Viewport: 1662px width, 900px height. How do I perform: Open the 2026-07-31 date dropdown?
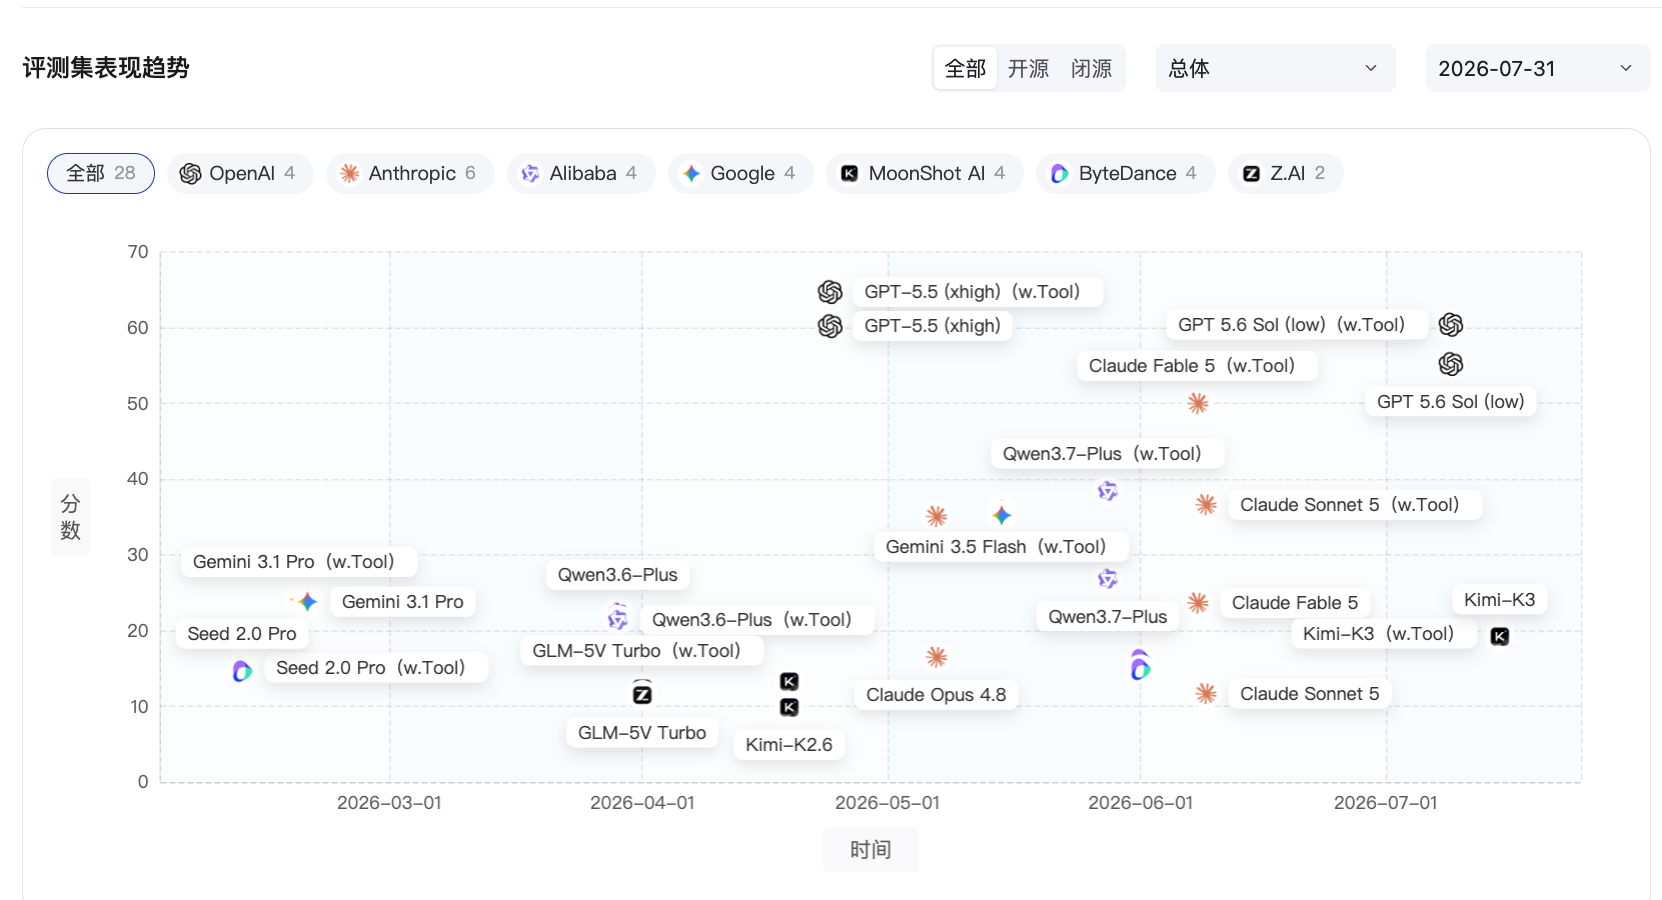point(1537,68)
